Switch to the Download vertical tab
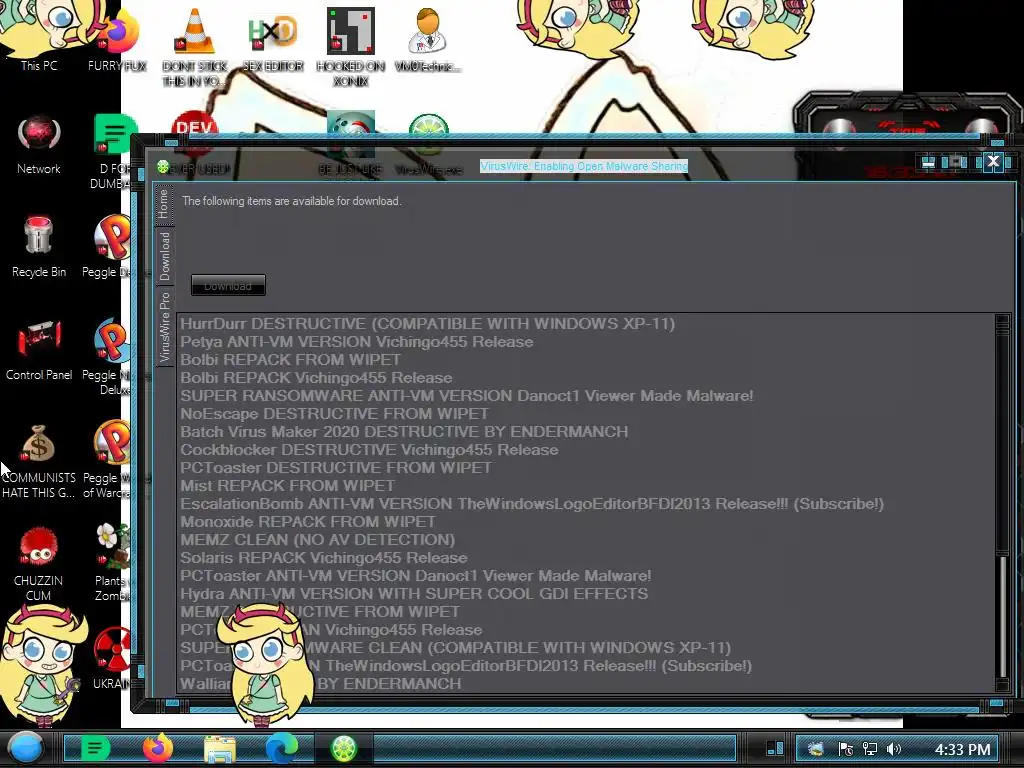 tap(164, 256)
